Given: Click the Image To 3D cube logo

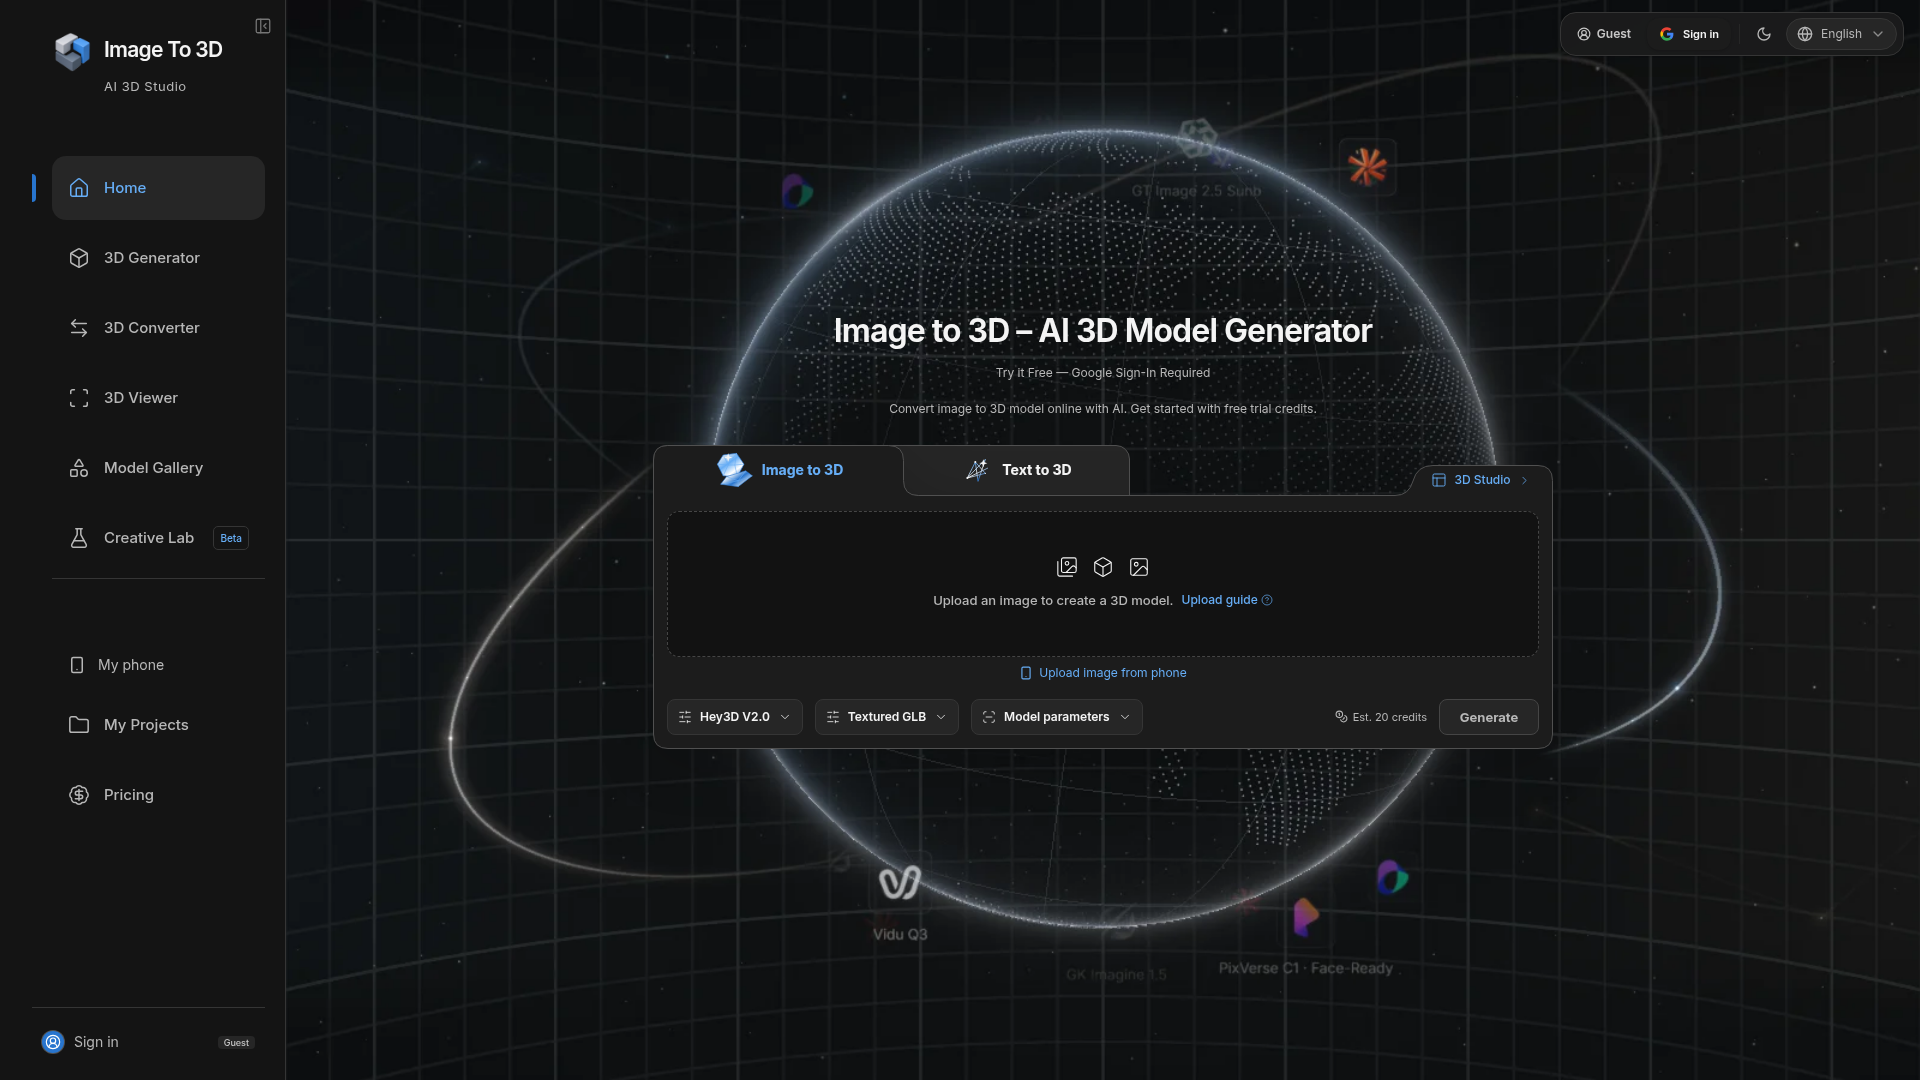Looking at the screenshot, I should coord(72,52).
